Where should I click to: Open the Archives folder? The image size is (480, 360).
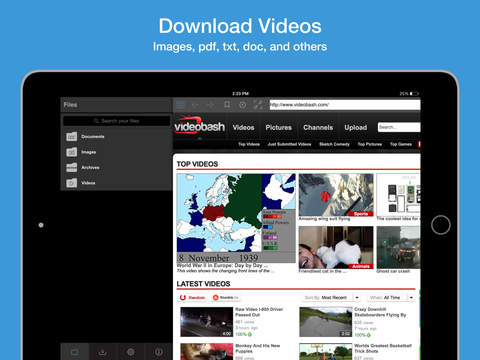pyautogui.click(x=116, y=167)
